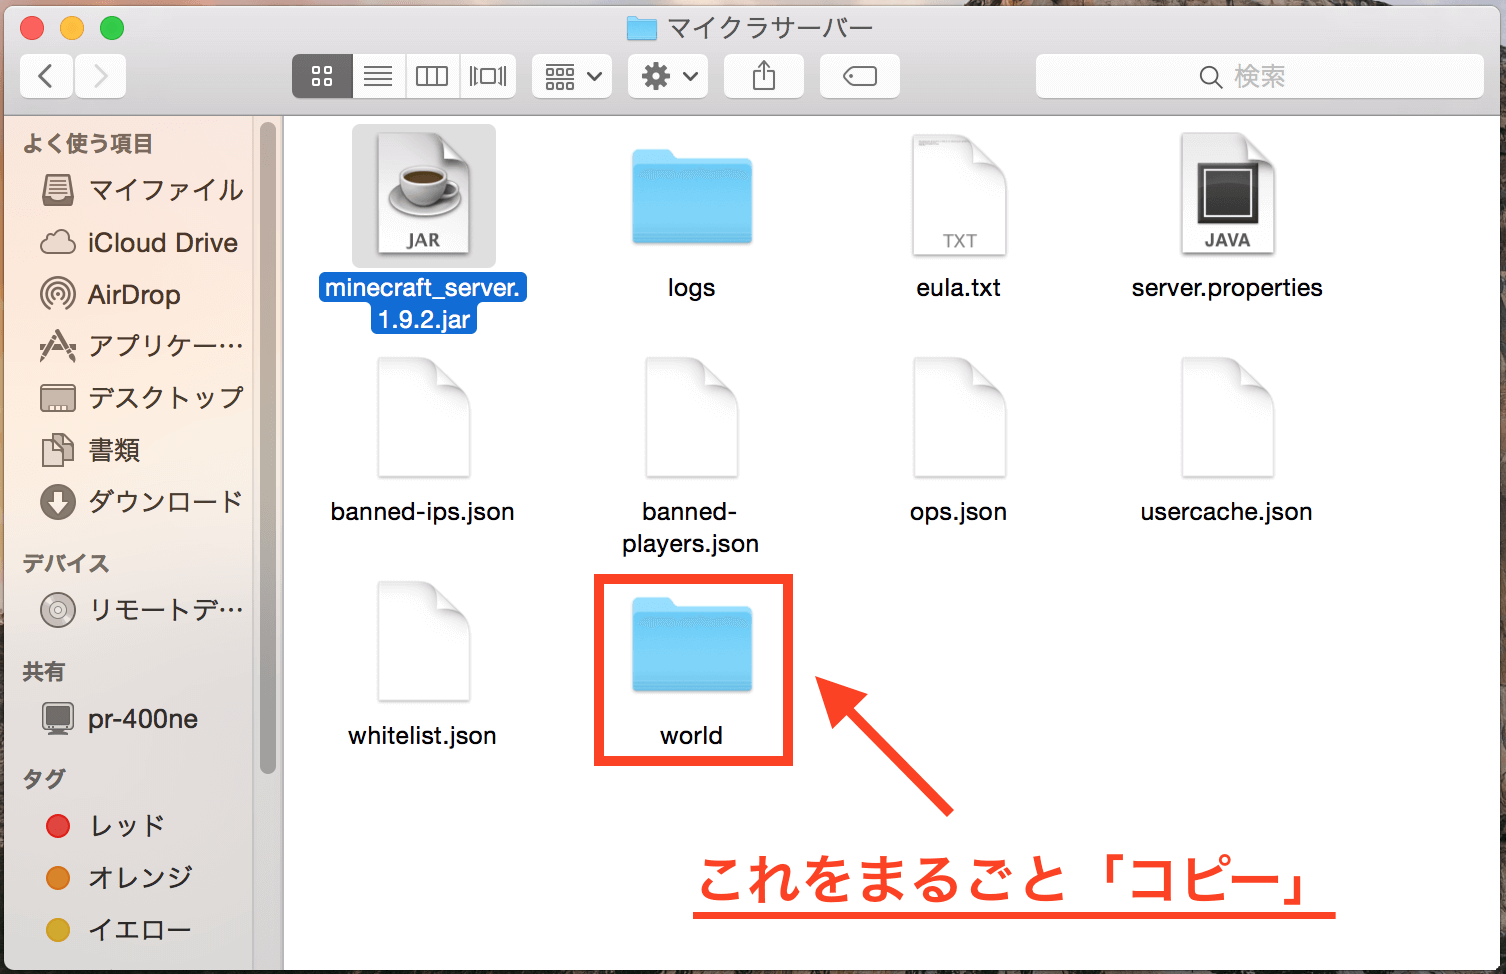Click the Share button in the toolbar

pyautogui.click(x=763, y=76)
